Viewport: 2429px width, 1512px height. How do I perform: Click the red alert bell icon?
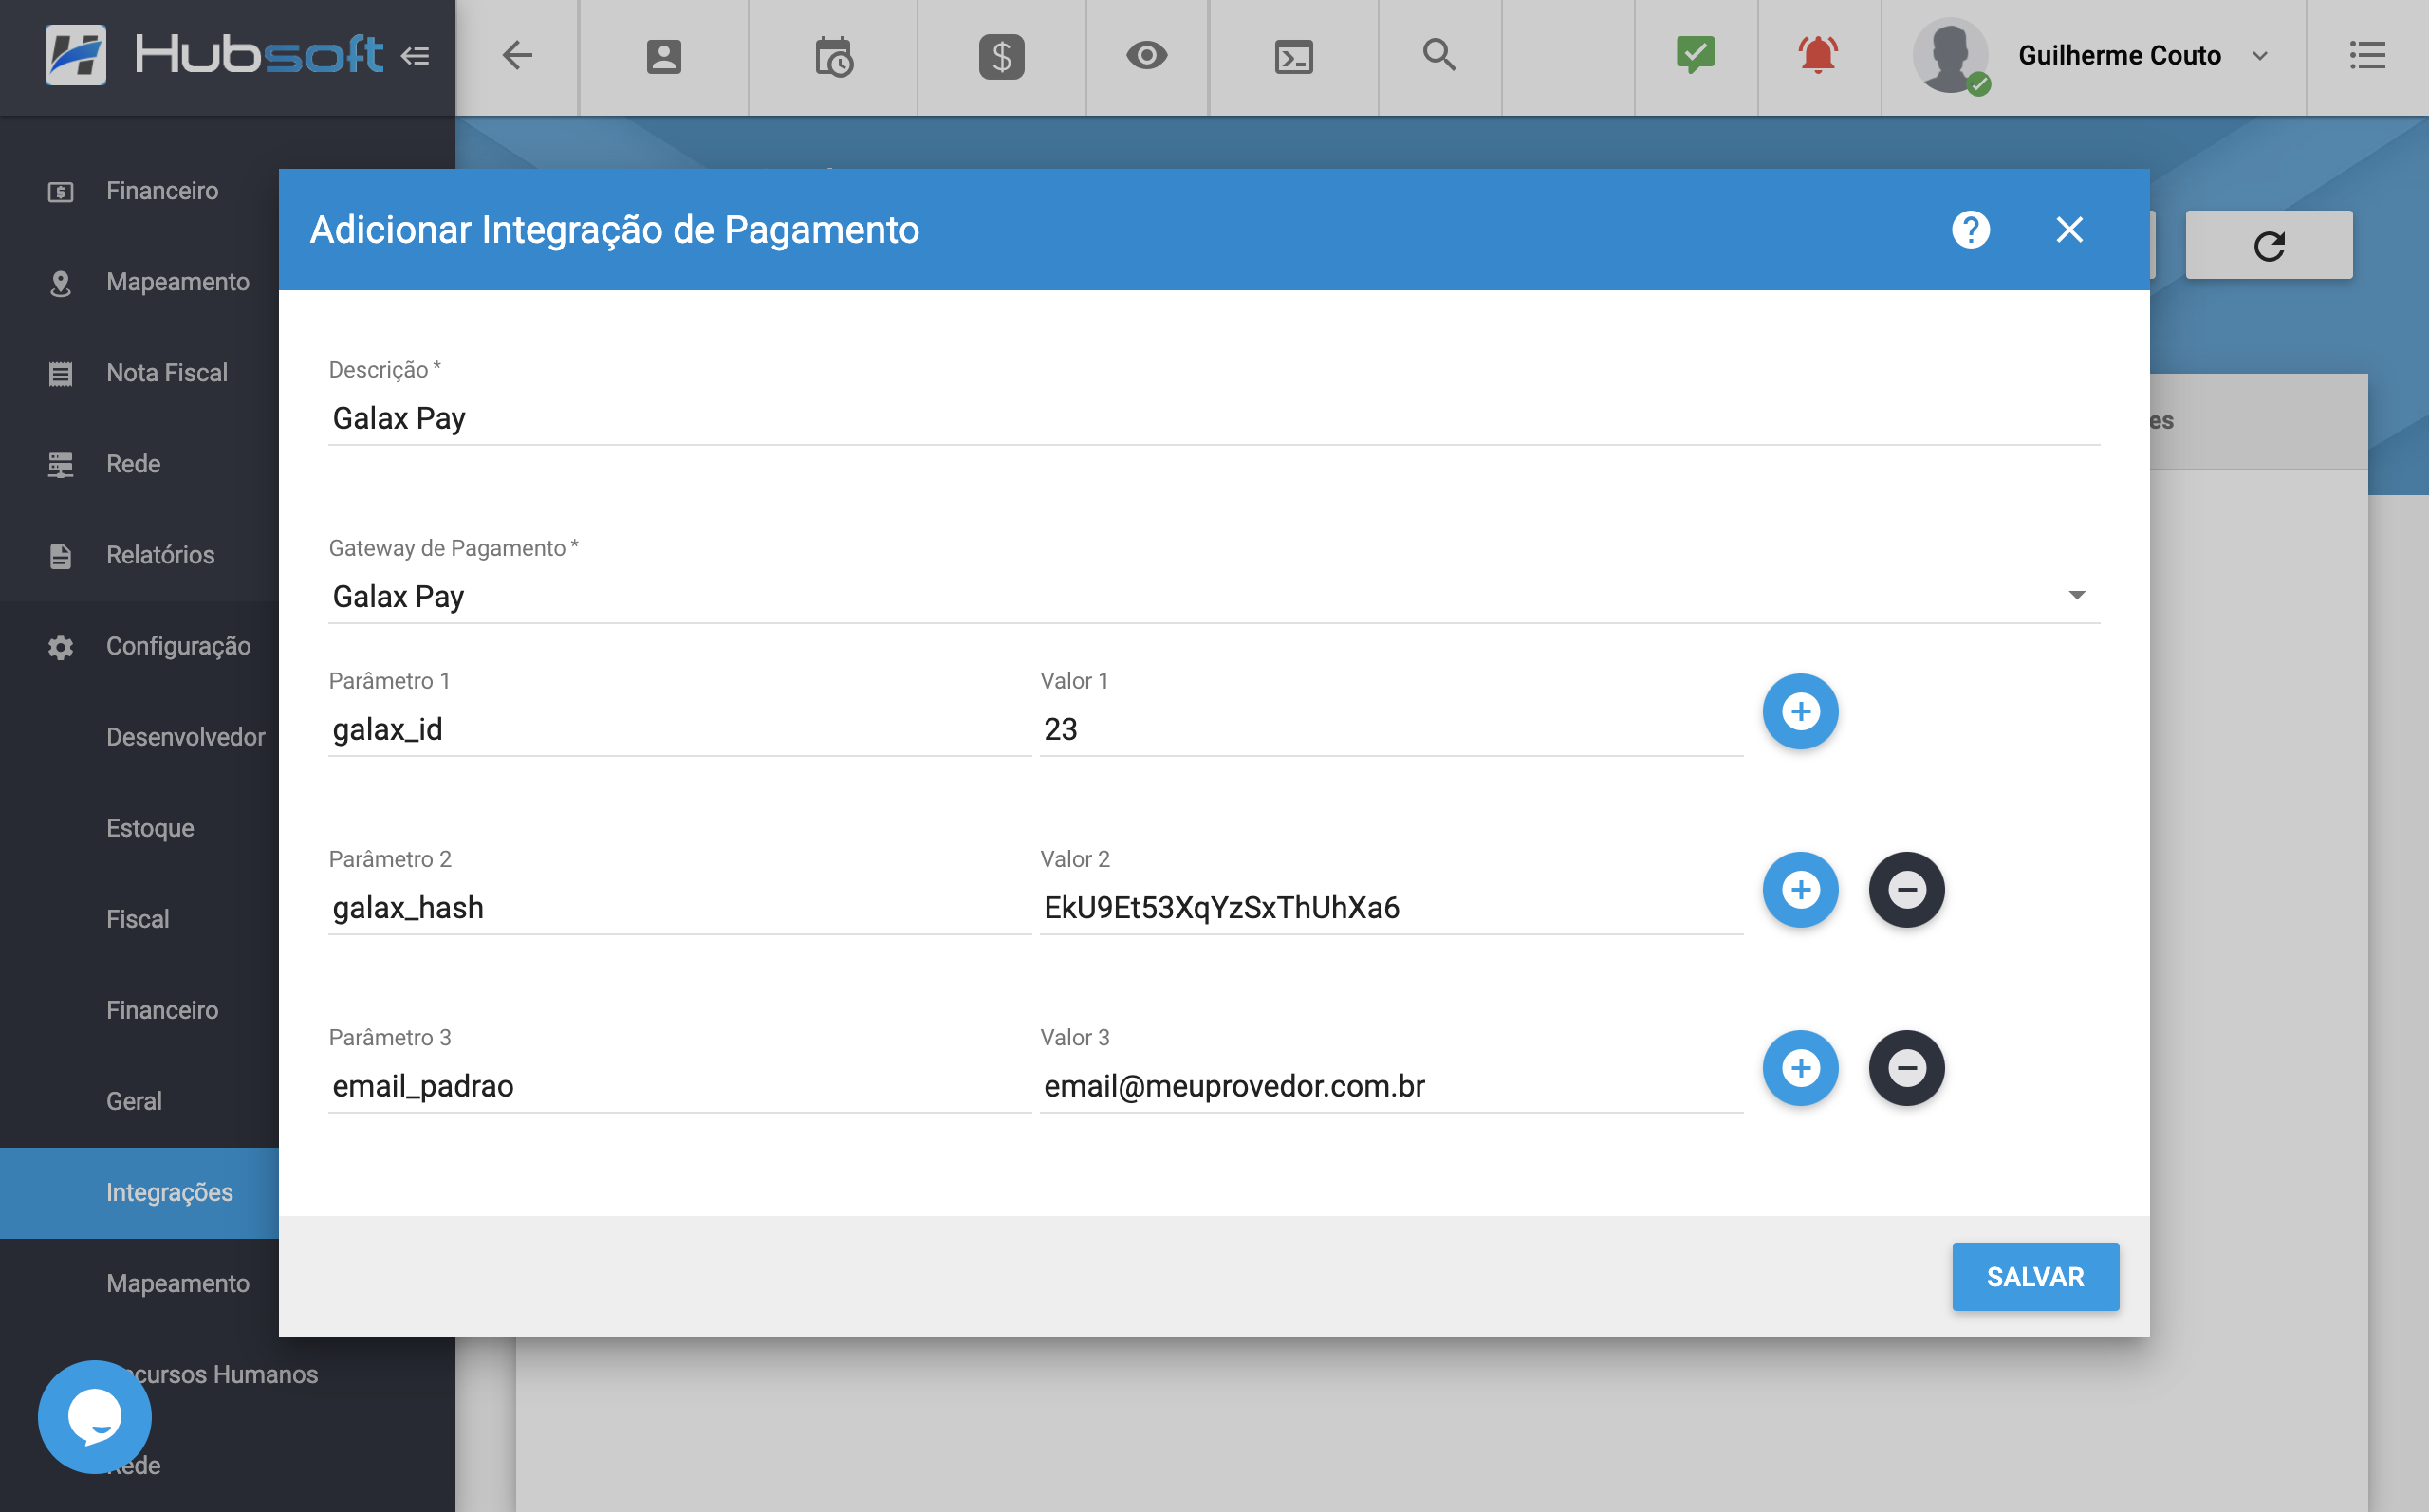pos(1818,55)
